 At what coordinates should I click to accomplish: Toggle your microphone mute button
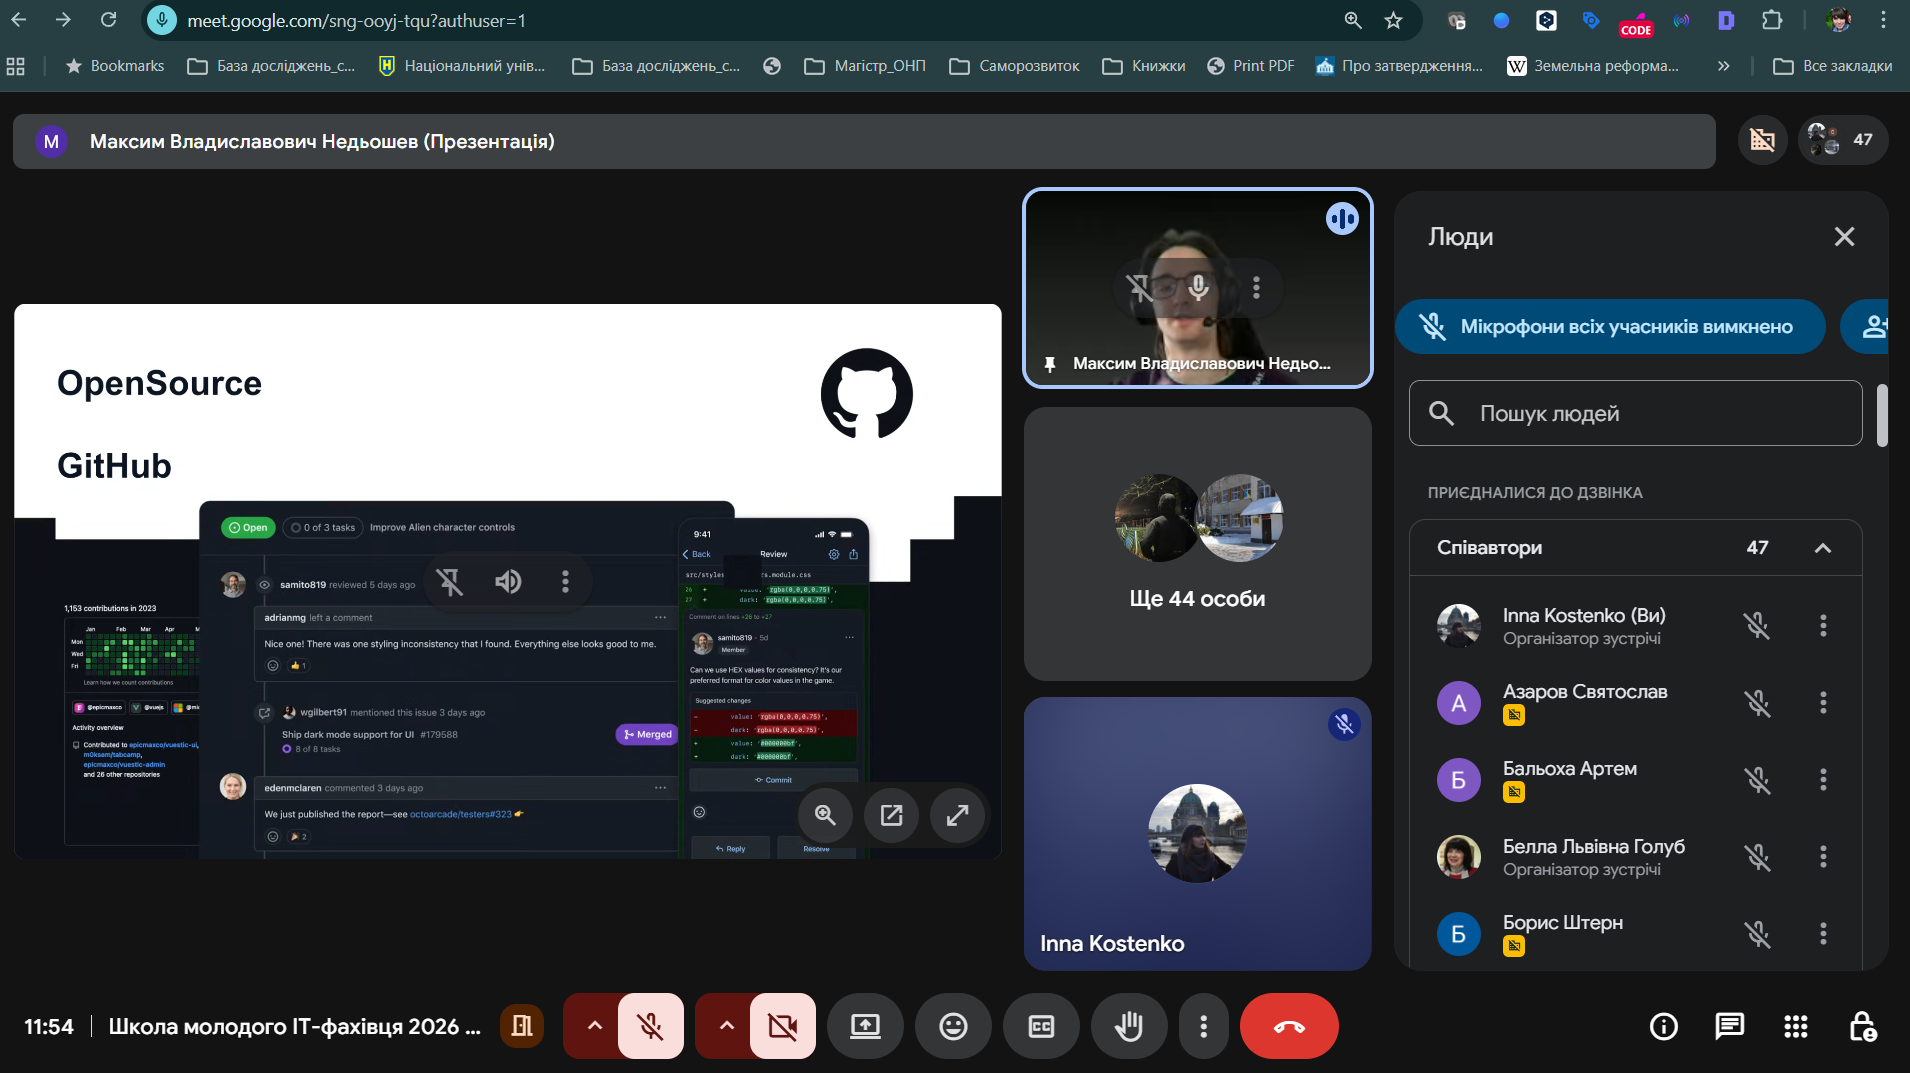[x=651, y=1026]
